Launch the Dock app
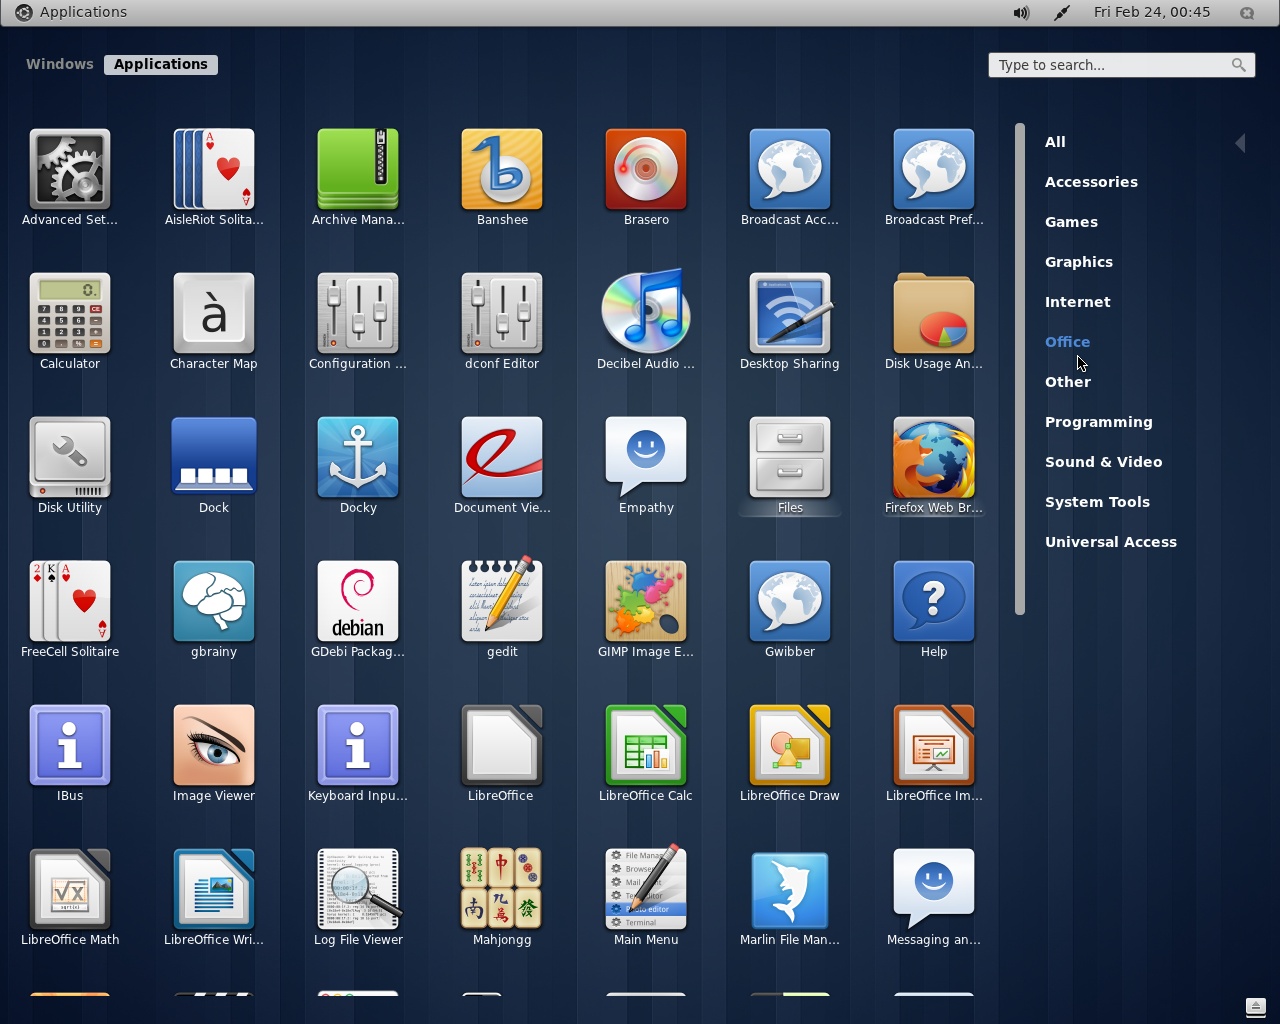 tap(214, 466)
